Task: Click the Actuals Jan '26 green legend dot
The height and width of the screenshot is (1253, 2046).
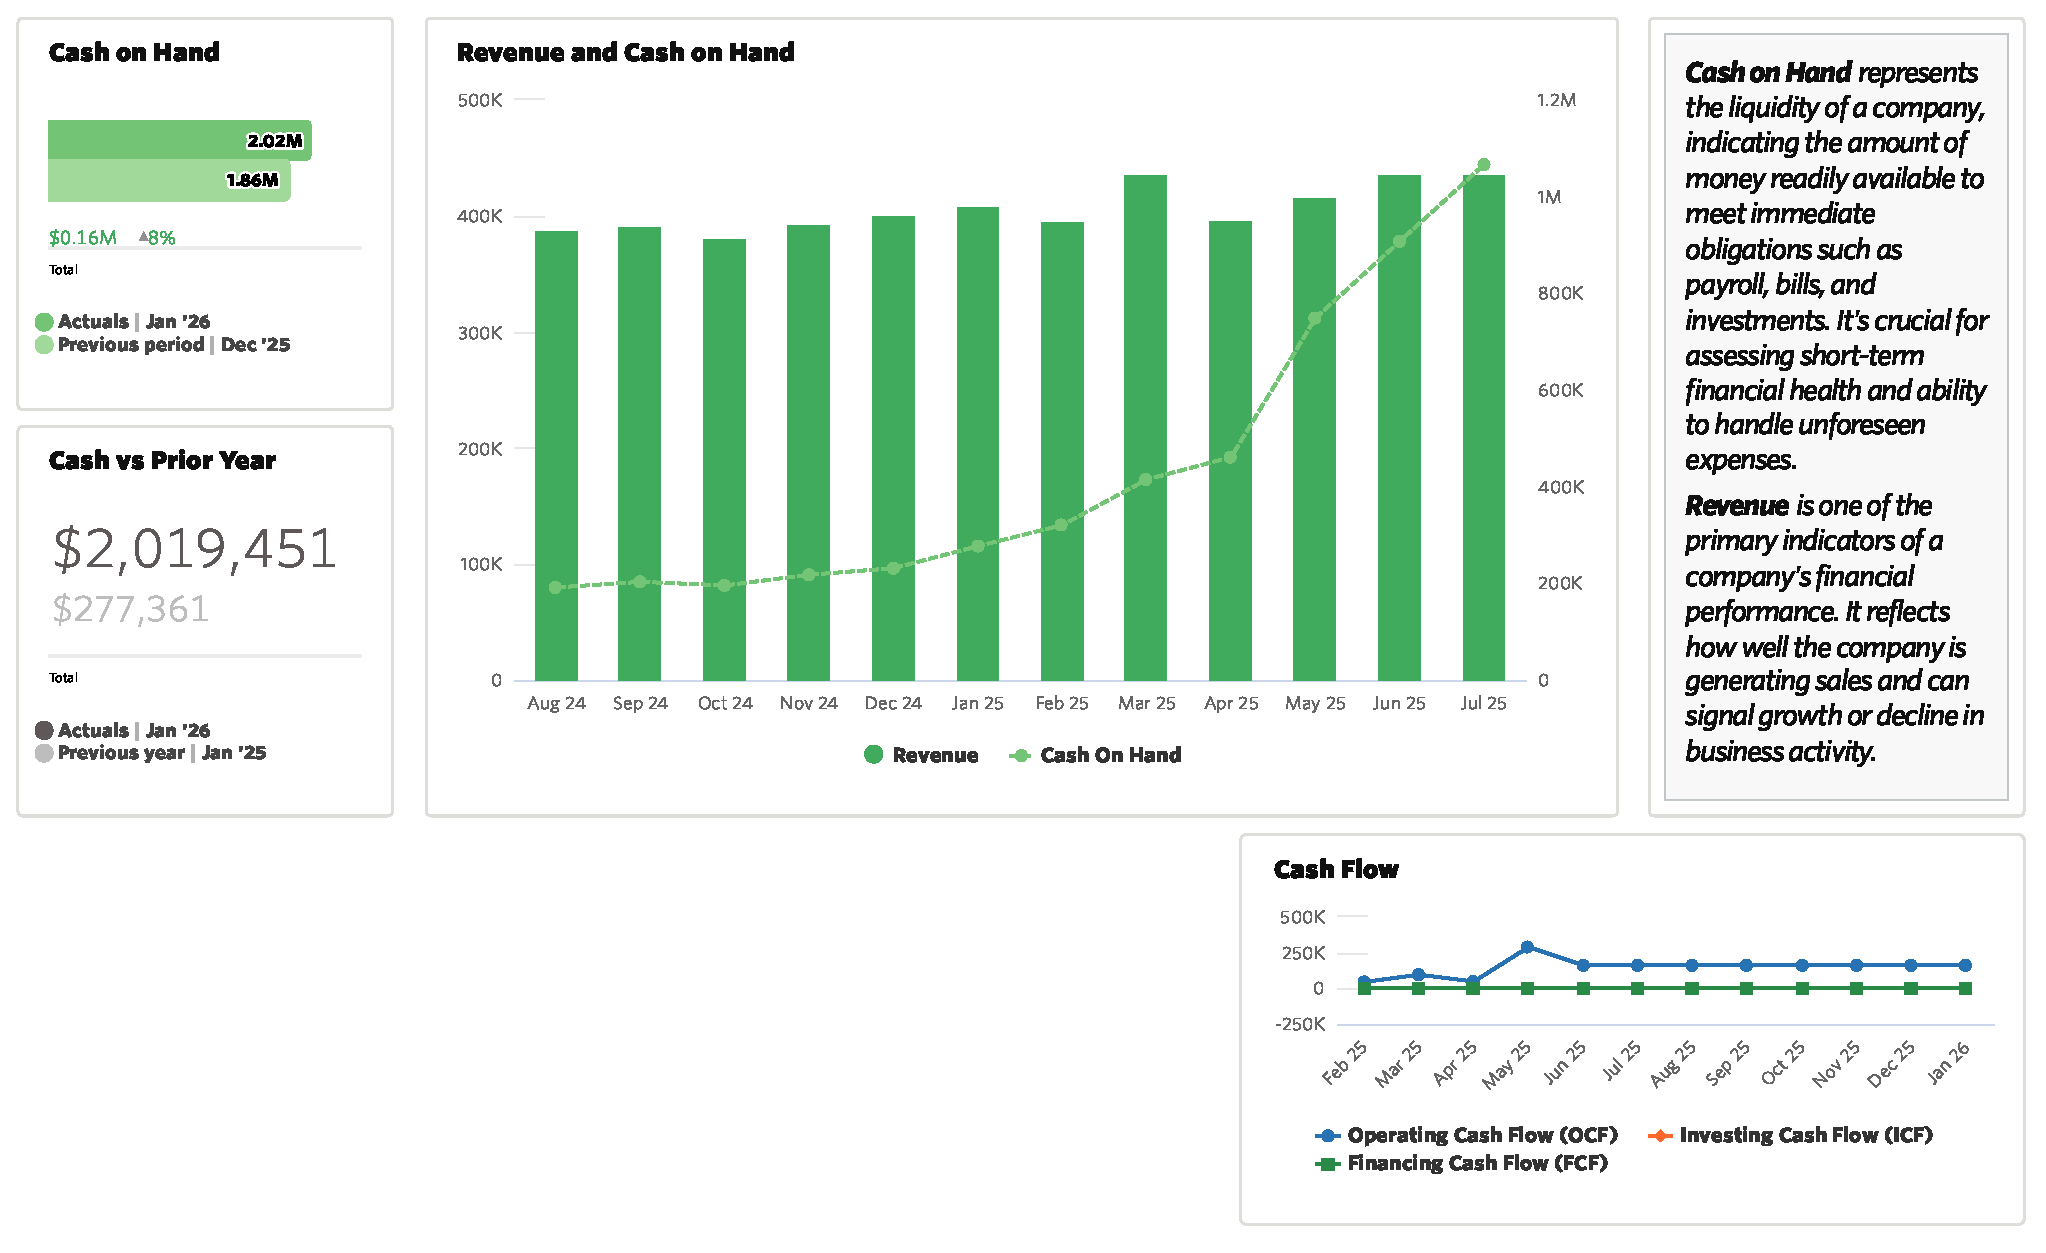Action: coord(44,322)
